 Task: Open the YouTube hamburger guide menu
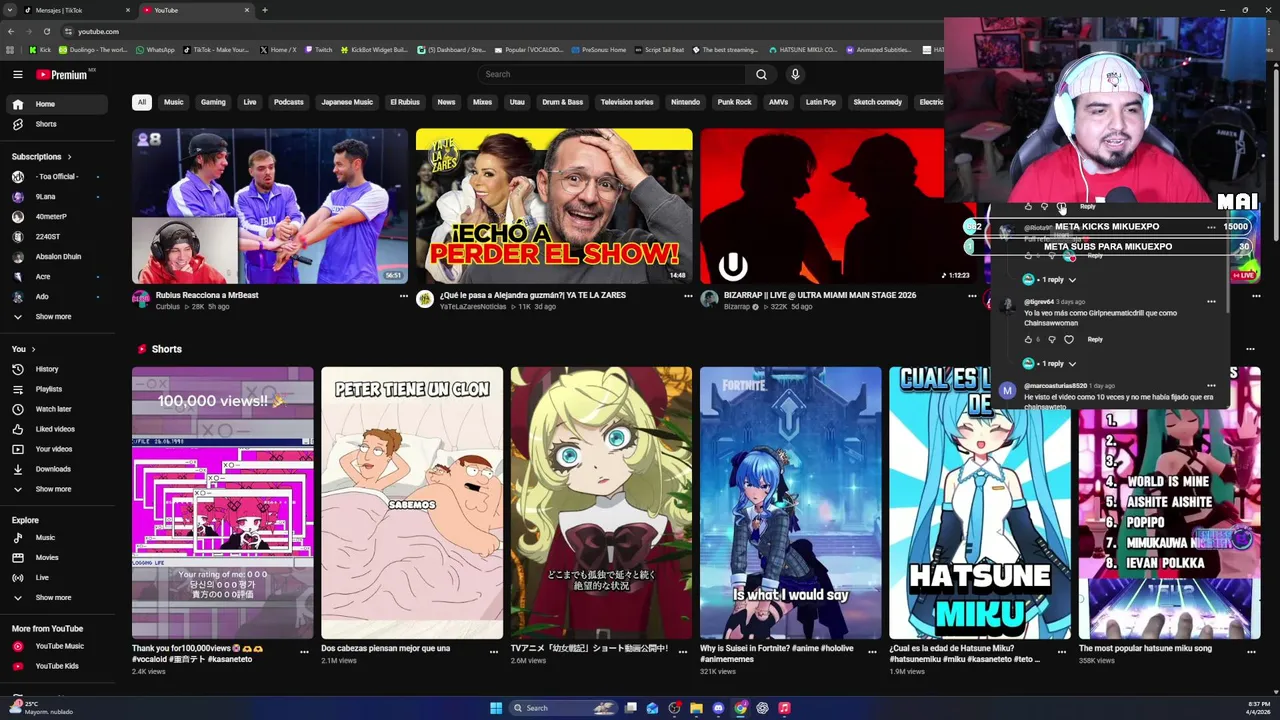pos(17,74)
